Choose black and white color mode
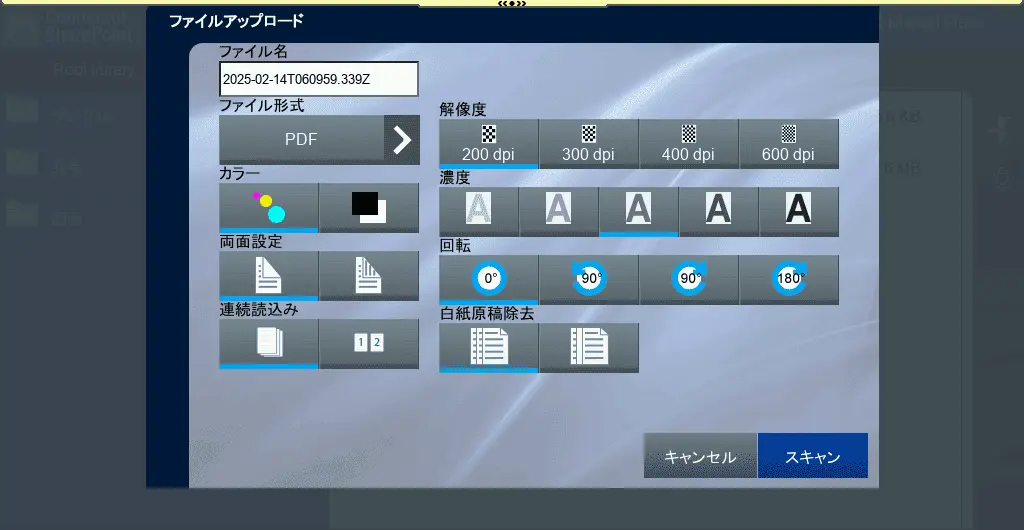Image resolution: width=1024 pixels, height=530 pixels. point(369,207)
